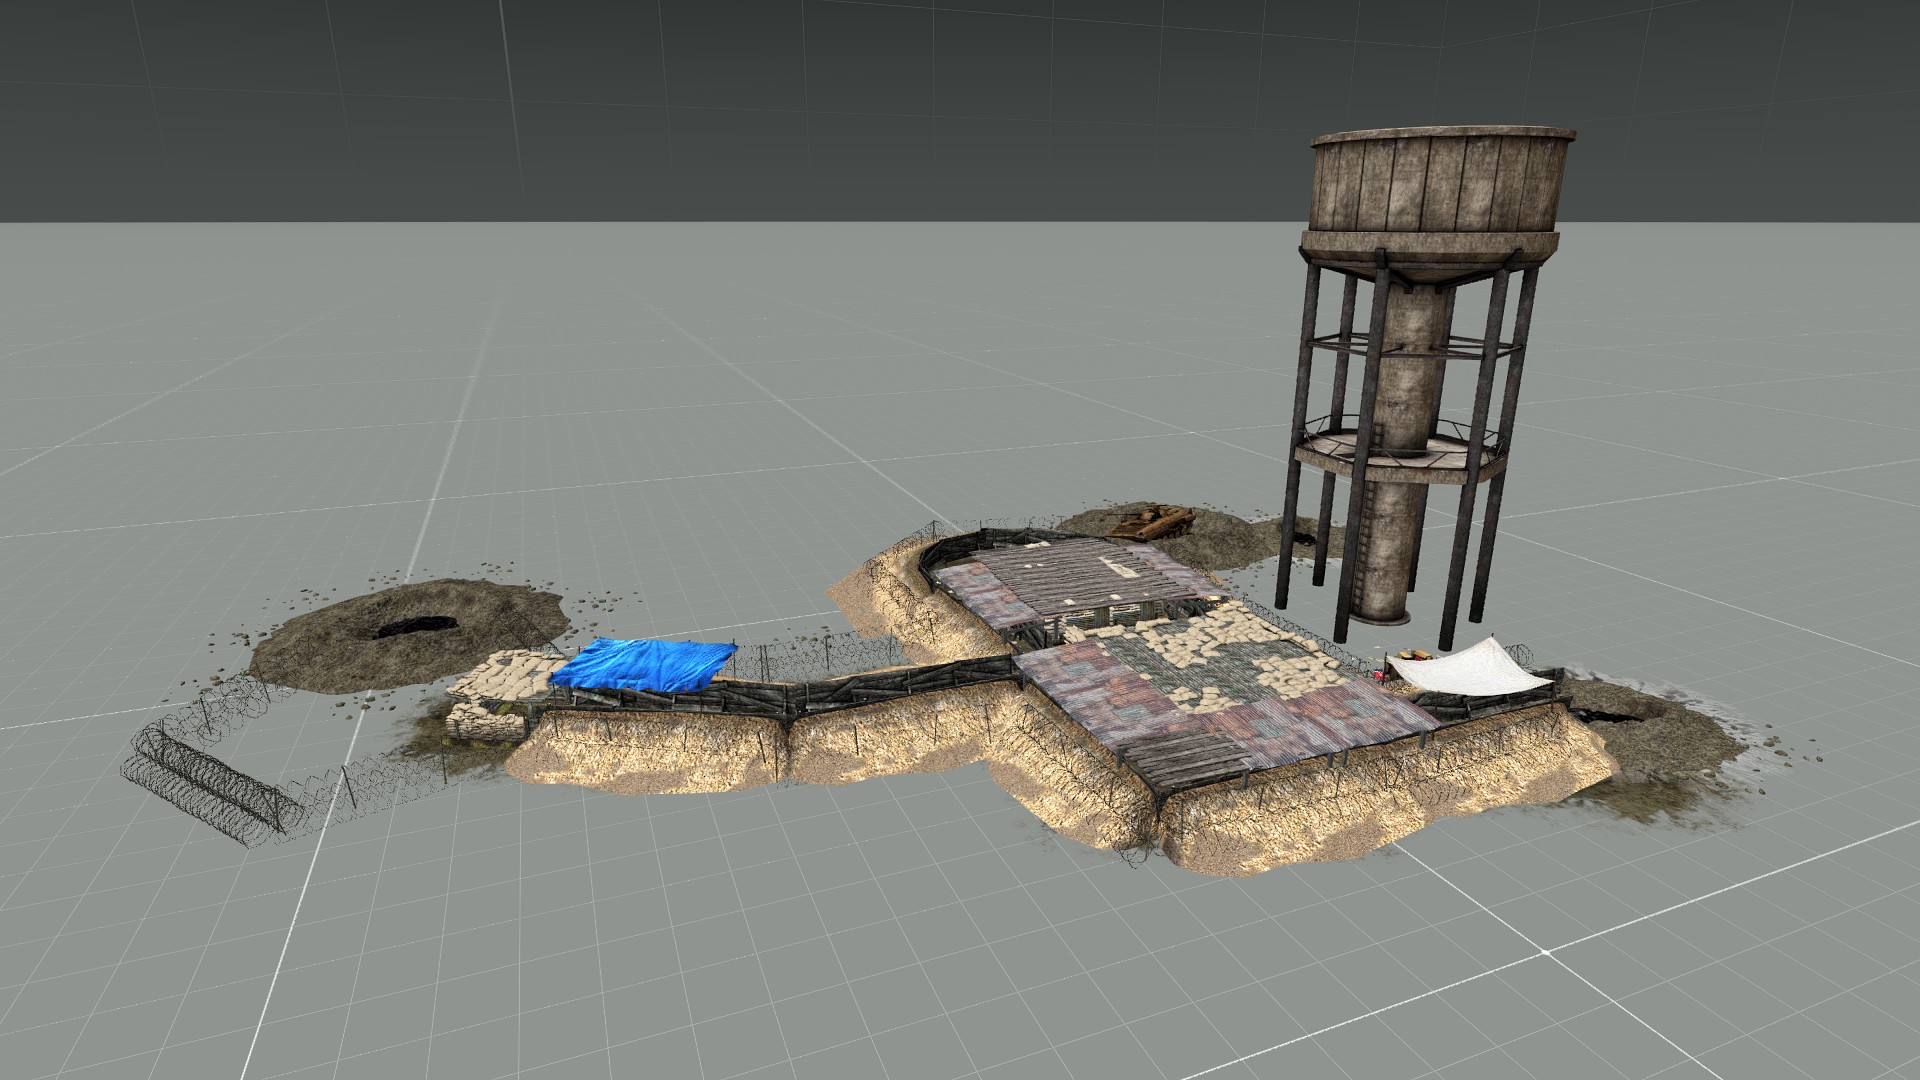
Task: Select the rusty tank wreck
Action: [x=1154, y=522]
